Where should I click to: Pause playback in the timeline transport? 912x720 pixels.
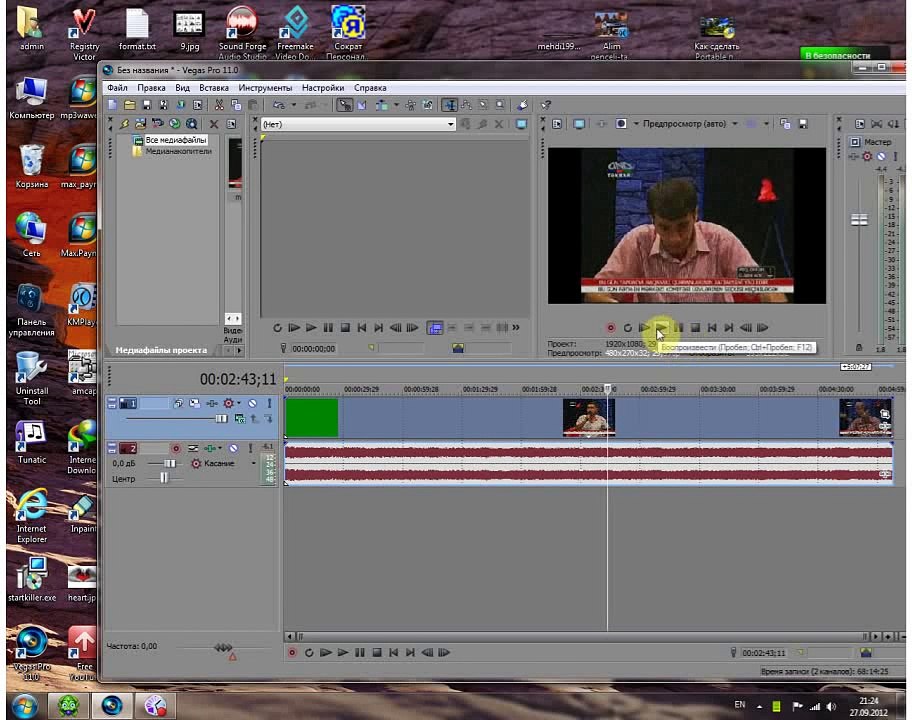click(x=360, y=653)
